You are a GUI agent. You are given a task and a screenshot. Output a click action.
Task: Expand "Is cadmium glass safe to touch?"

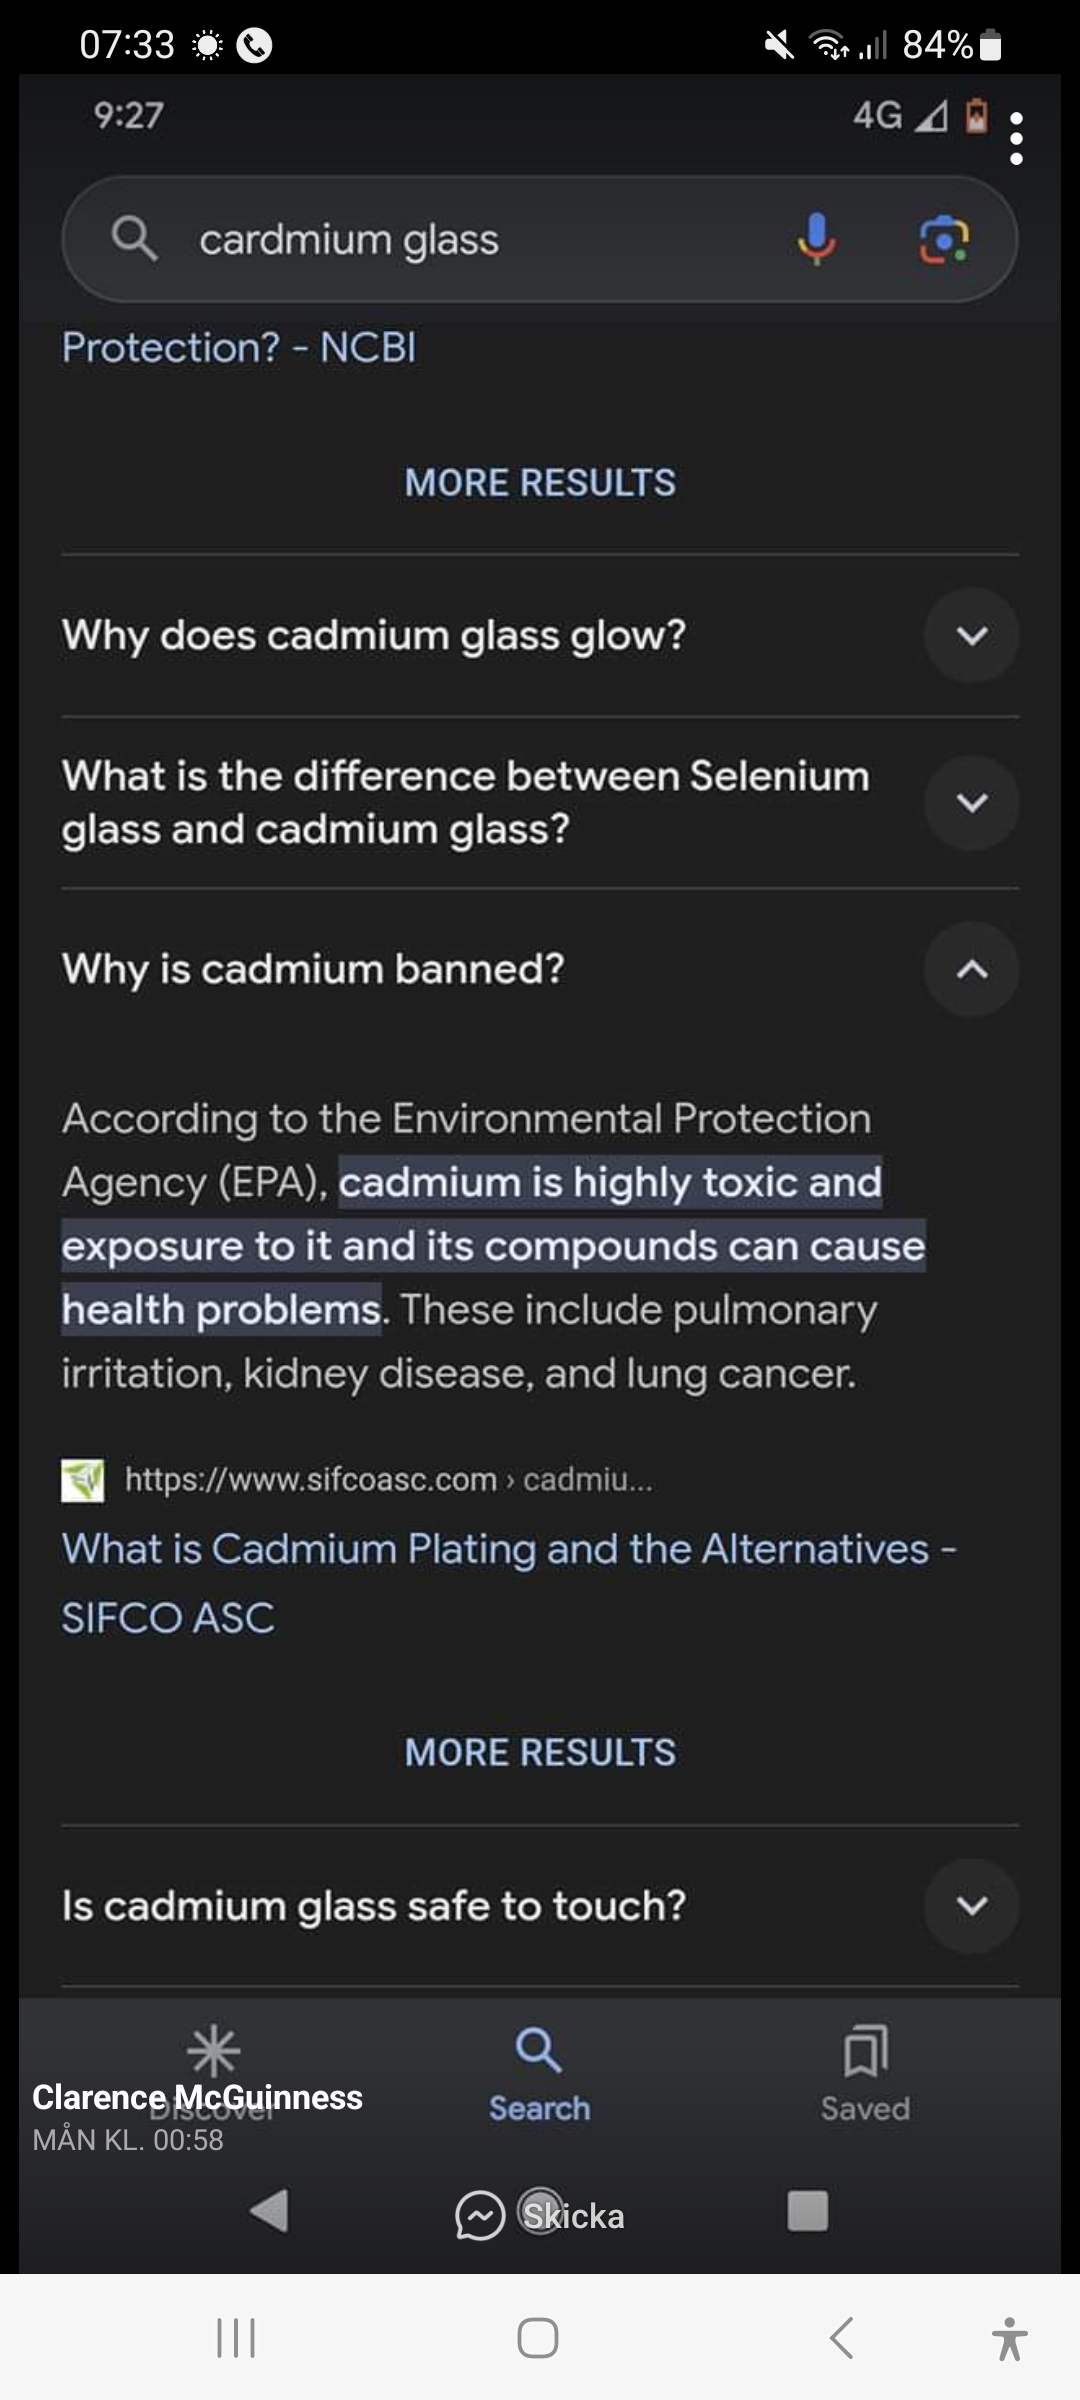point(971,1905)
